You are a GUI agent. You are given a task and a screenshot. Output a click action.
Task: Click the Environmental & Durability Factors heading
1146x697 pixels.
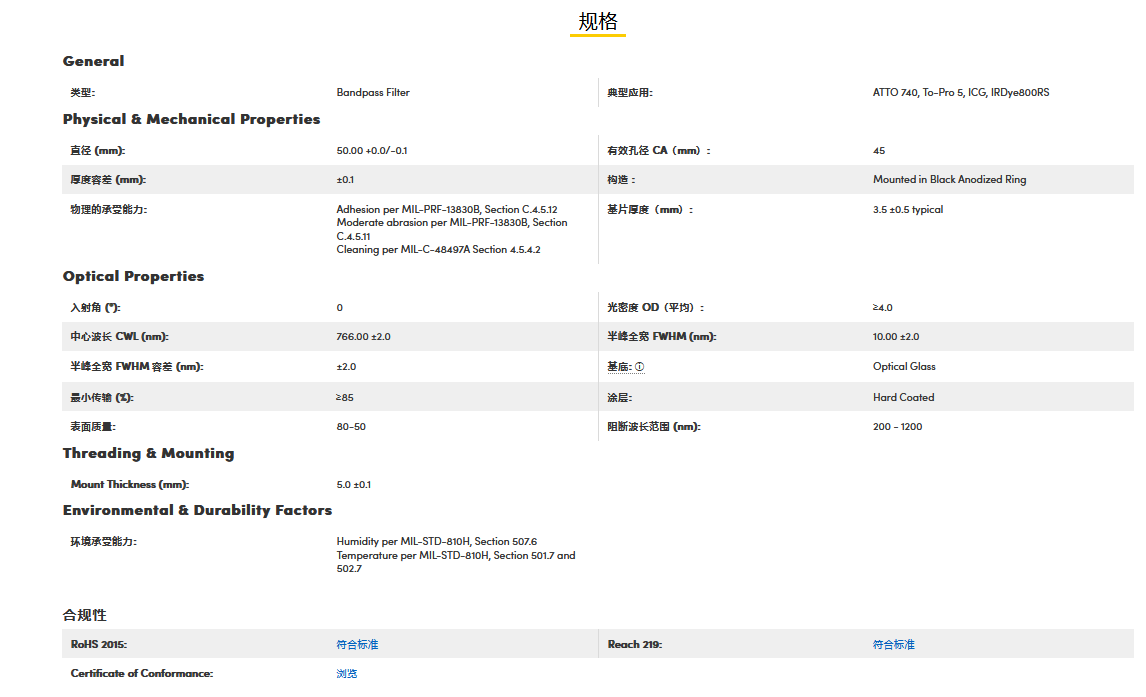[197, 510]
